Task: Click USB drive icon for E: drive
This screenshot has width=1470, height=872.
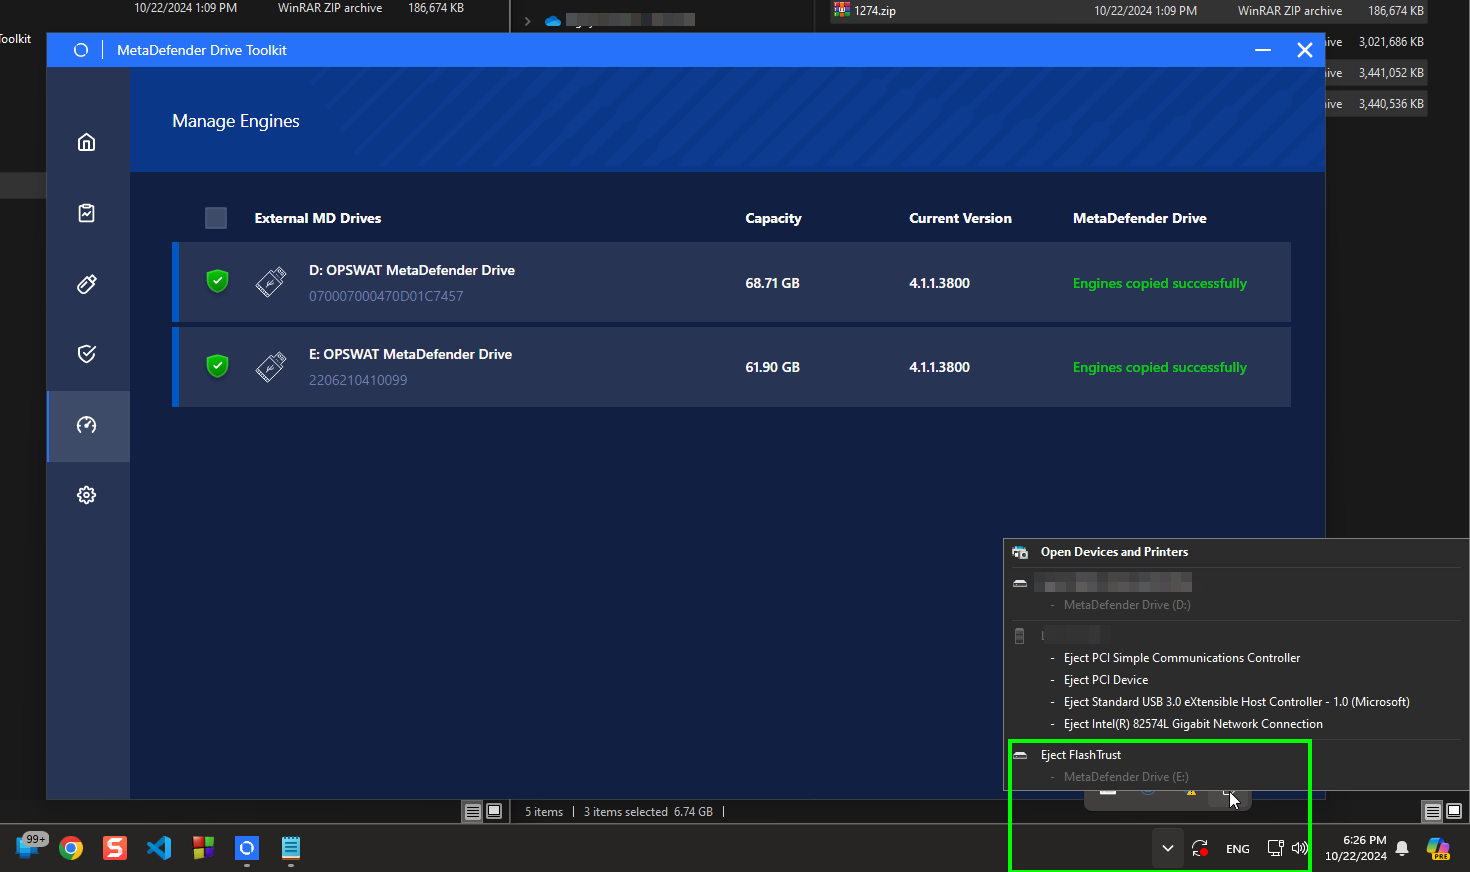Action: pos(271,367)
